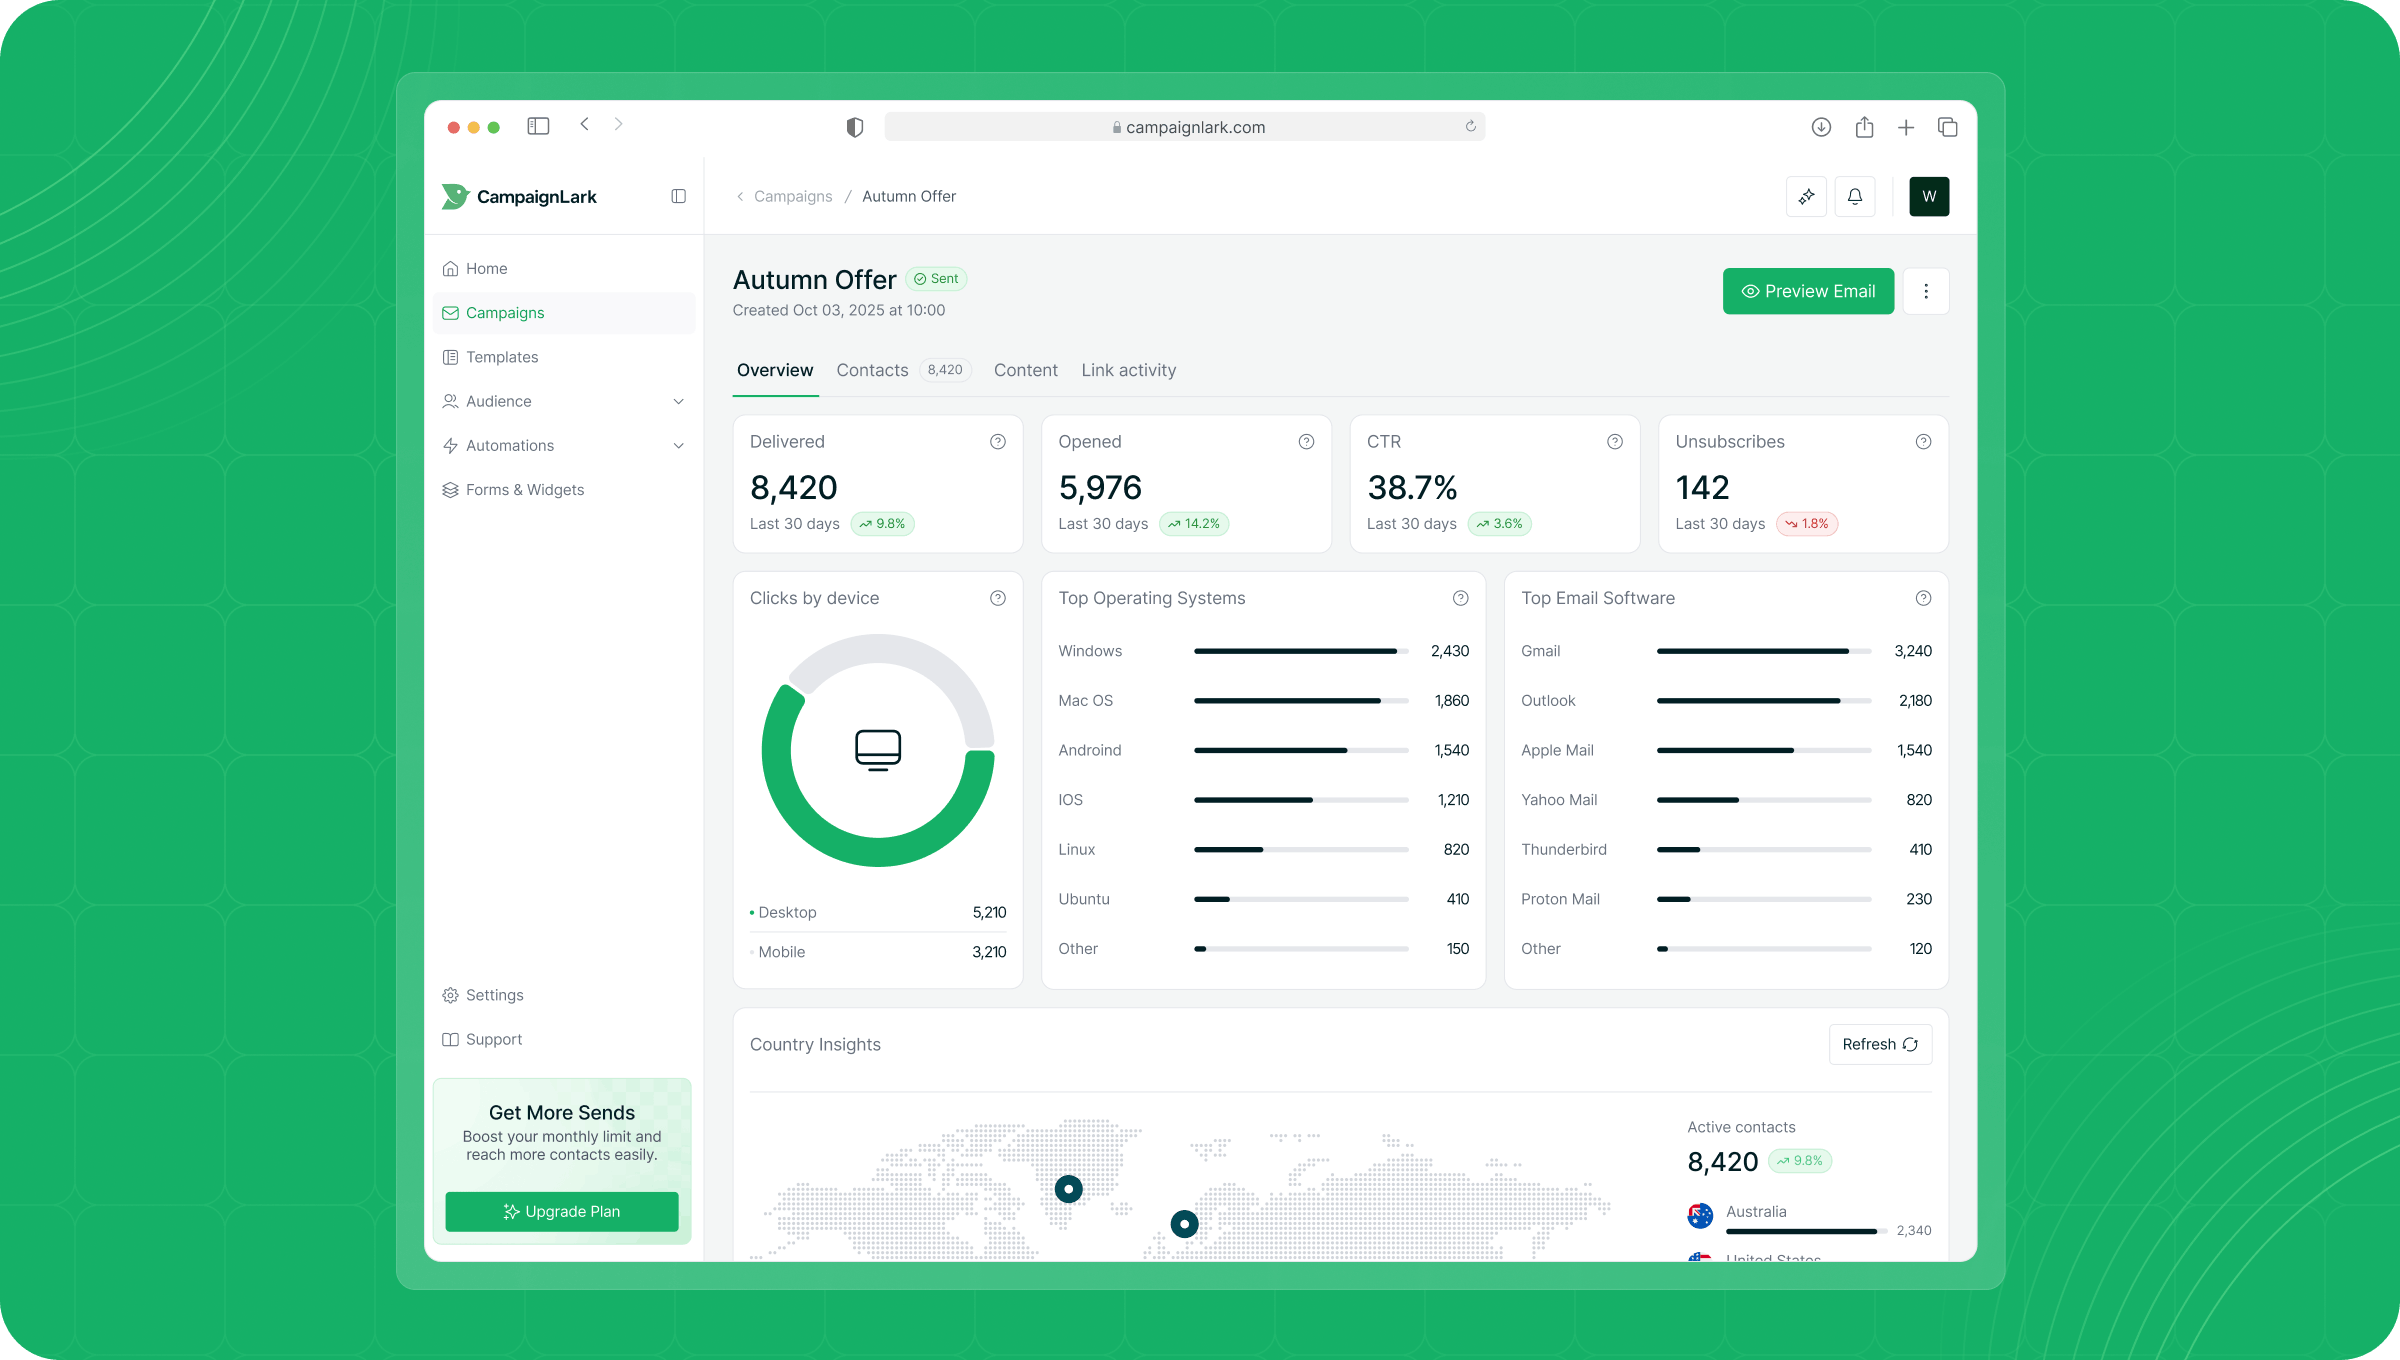Expand the Audience section
Screen dimensions: 2400x1360
pyautogui.click(x=679, y=401)
